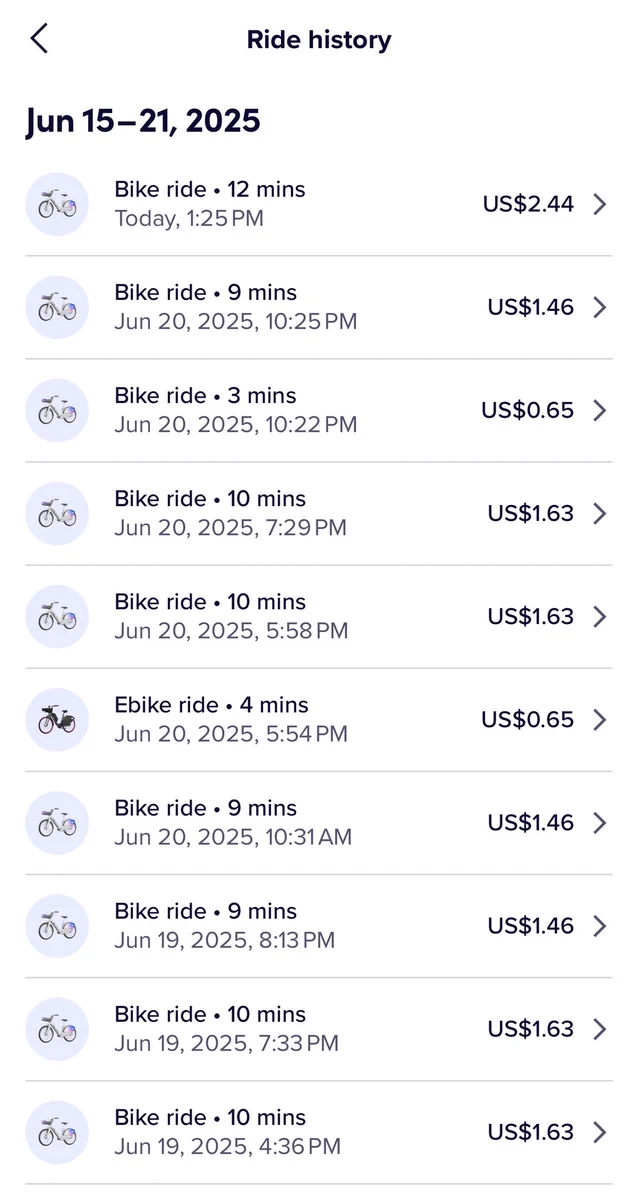View ride from Jun 19, 2025, 7:33 PM
638x1200 pixels.
pyautogui.click(x=319, y=1028)
